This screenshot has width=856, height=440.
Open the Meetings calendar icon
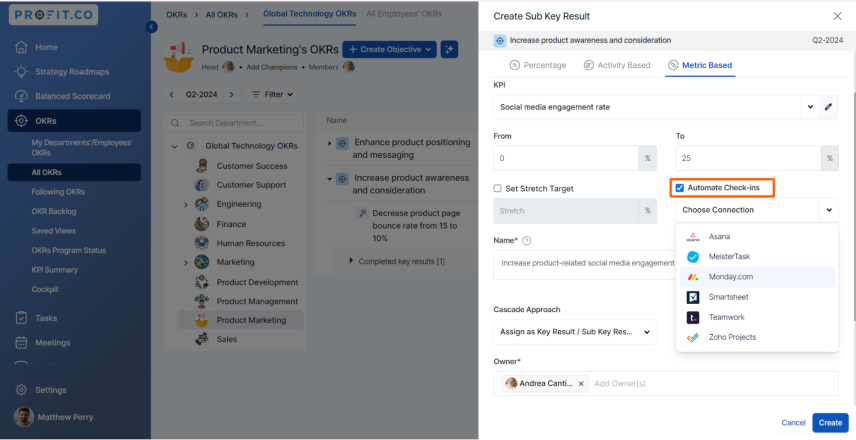tap(21, 343)
